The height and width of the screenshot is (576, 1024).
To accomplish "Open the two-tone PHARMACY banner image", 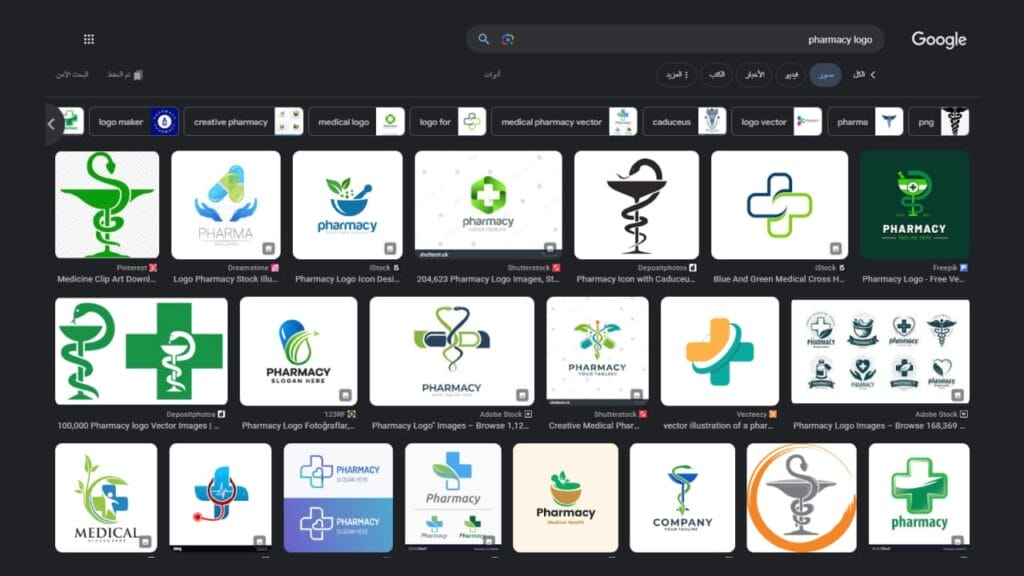I will [x=338, y=498].
